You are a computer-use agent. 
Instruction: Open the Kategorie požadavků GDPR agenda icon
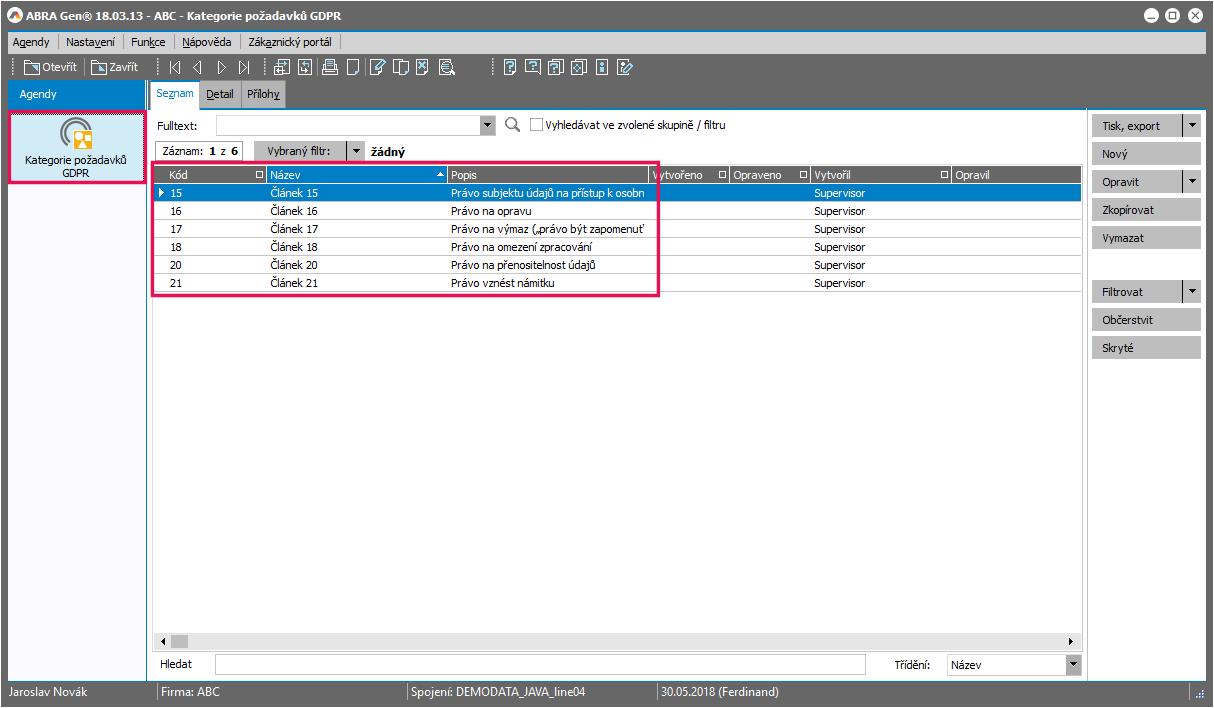tap(76, 147)
